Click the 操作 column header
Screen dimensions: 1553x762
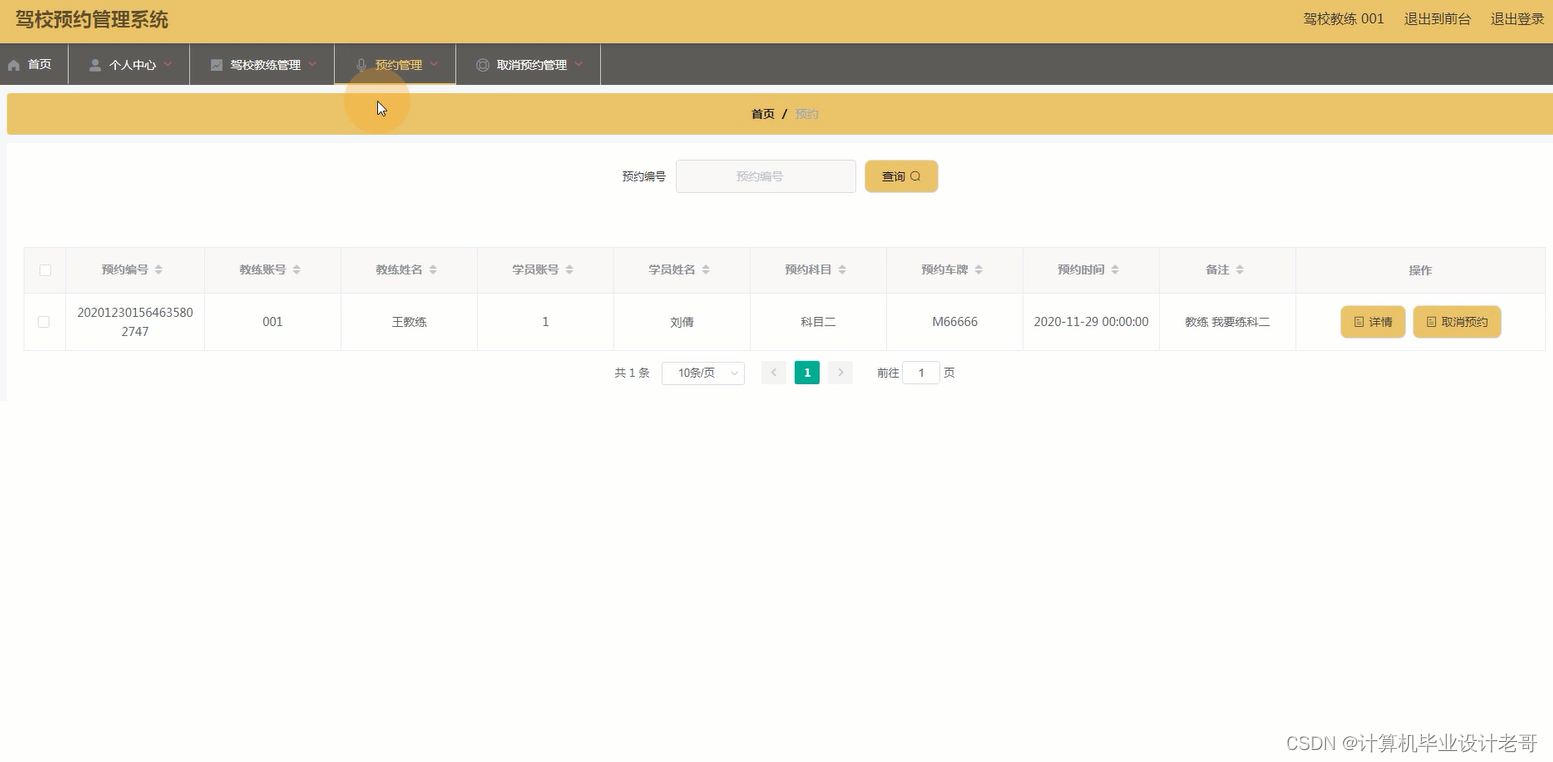point(1420,270)
